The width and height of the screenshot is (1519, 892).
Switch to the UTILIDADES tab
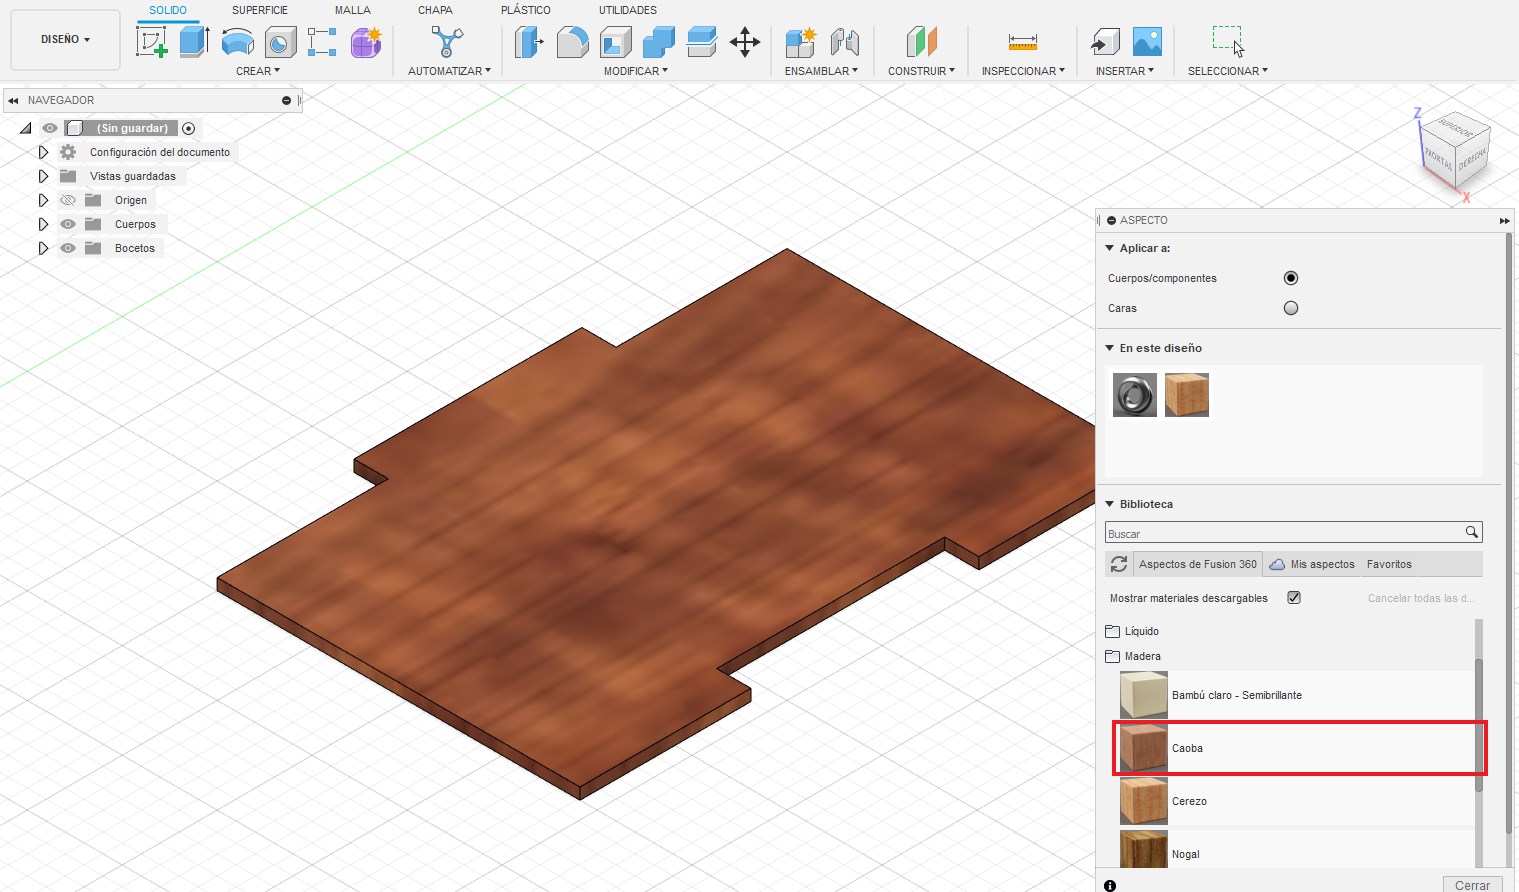(x=628, y=10)
